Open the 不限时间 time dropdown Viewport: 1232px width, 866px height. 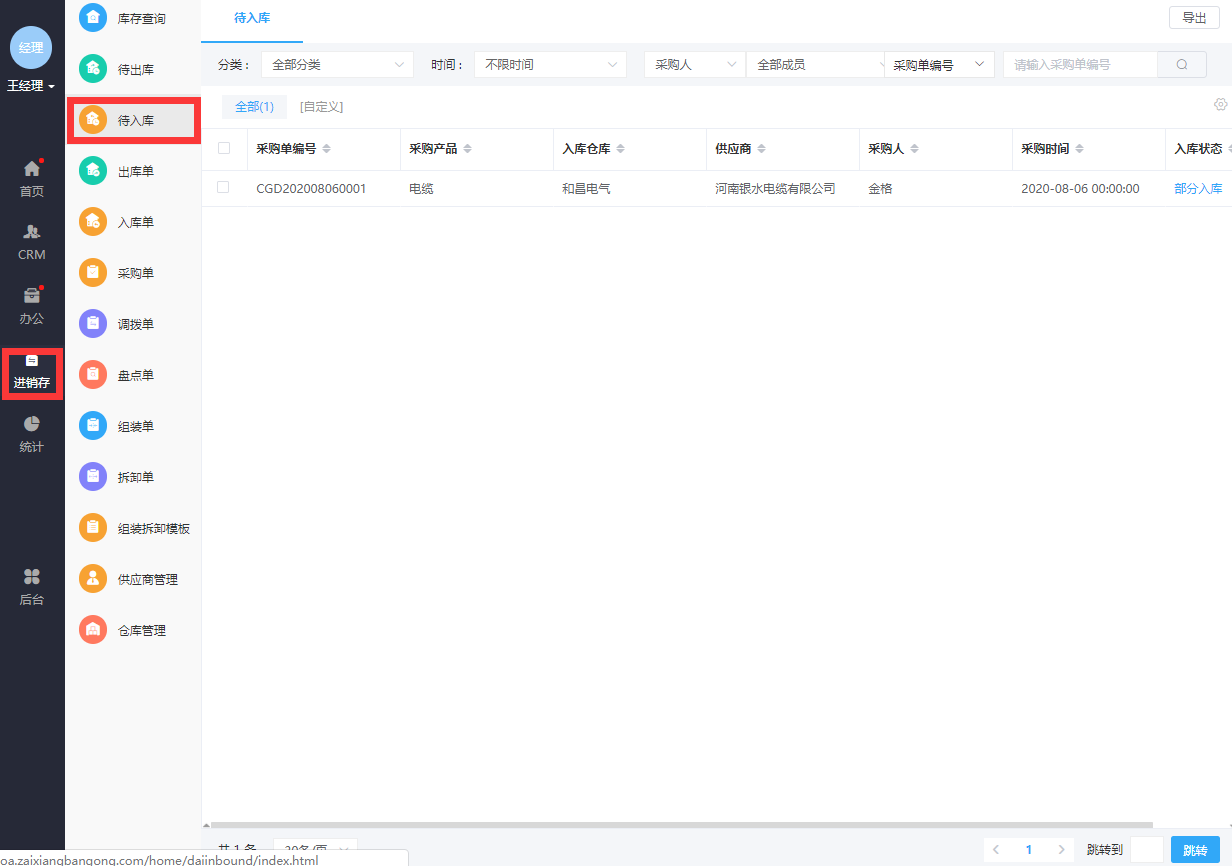click(x=550, y=64)
